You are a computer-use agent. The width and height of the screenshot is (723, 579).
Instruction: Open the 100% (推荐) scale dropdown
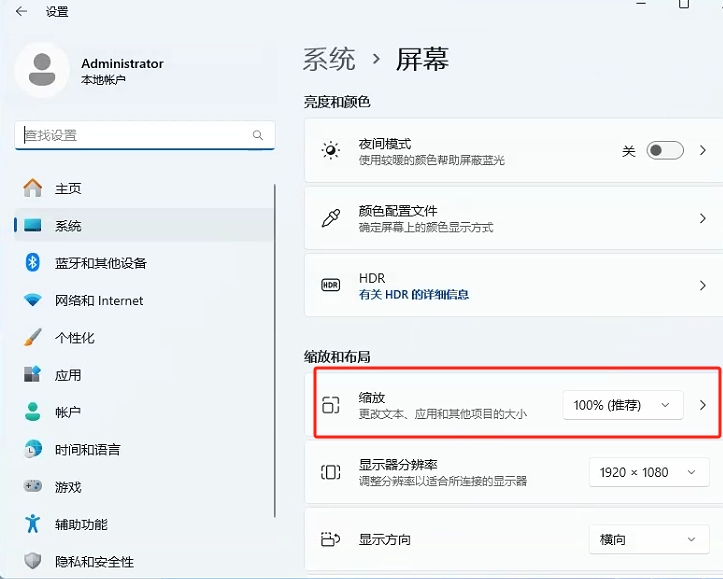pyautogui.click(x=622, y=405)
